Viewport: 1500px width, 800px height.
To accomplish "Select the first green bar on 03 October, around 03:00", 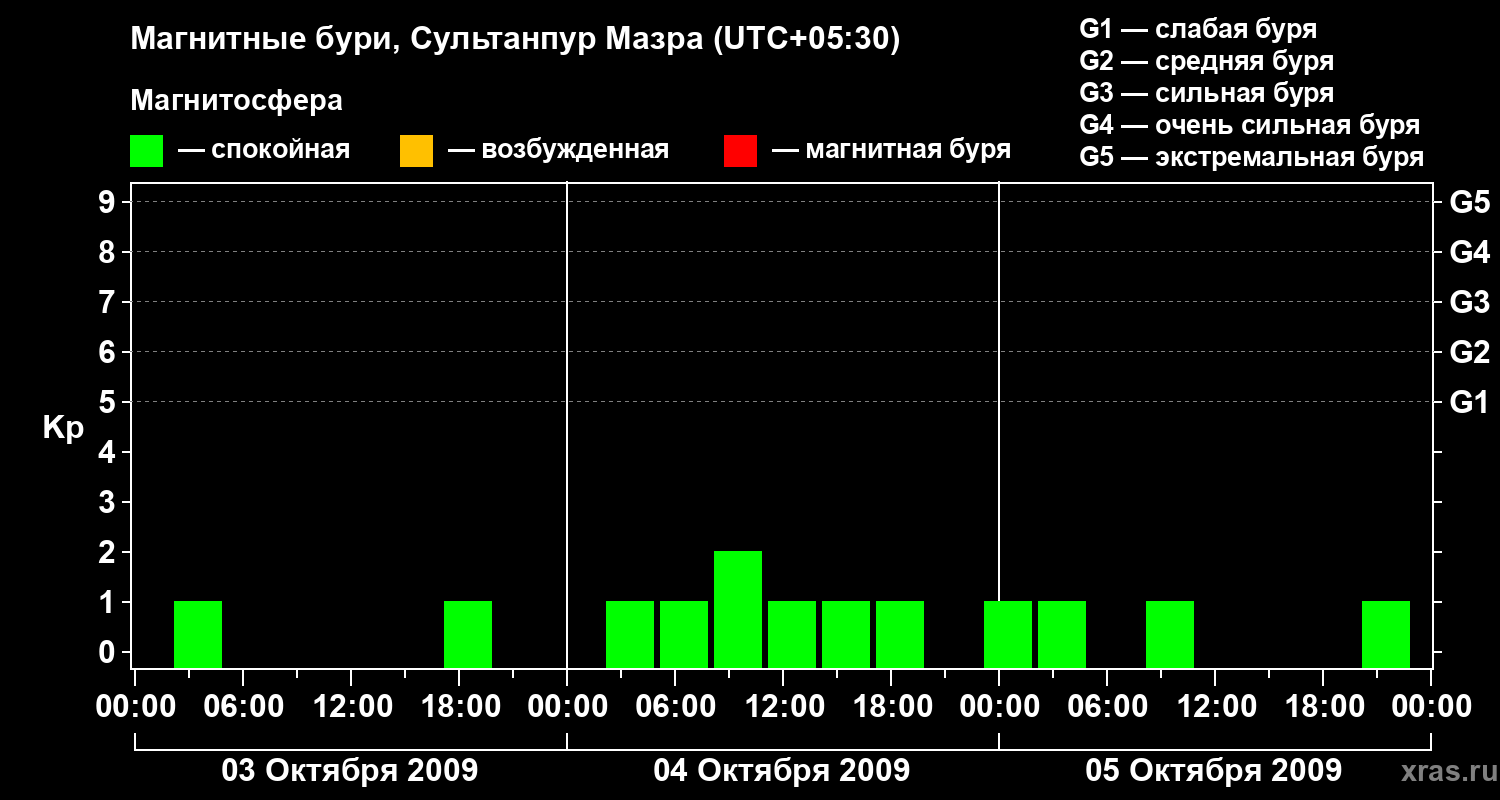I will click(198, 634).
